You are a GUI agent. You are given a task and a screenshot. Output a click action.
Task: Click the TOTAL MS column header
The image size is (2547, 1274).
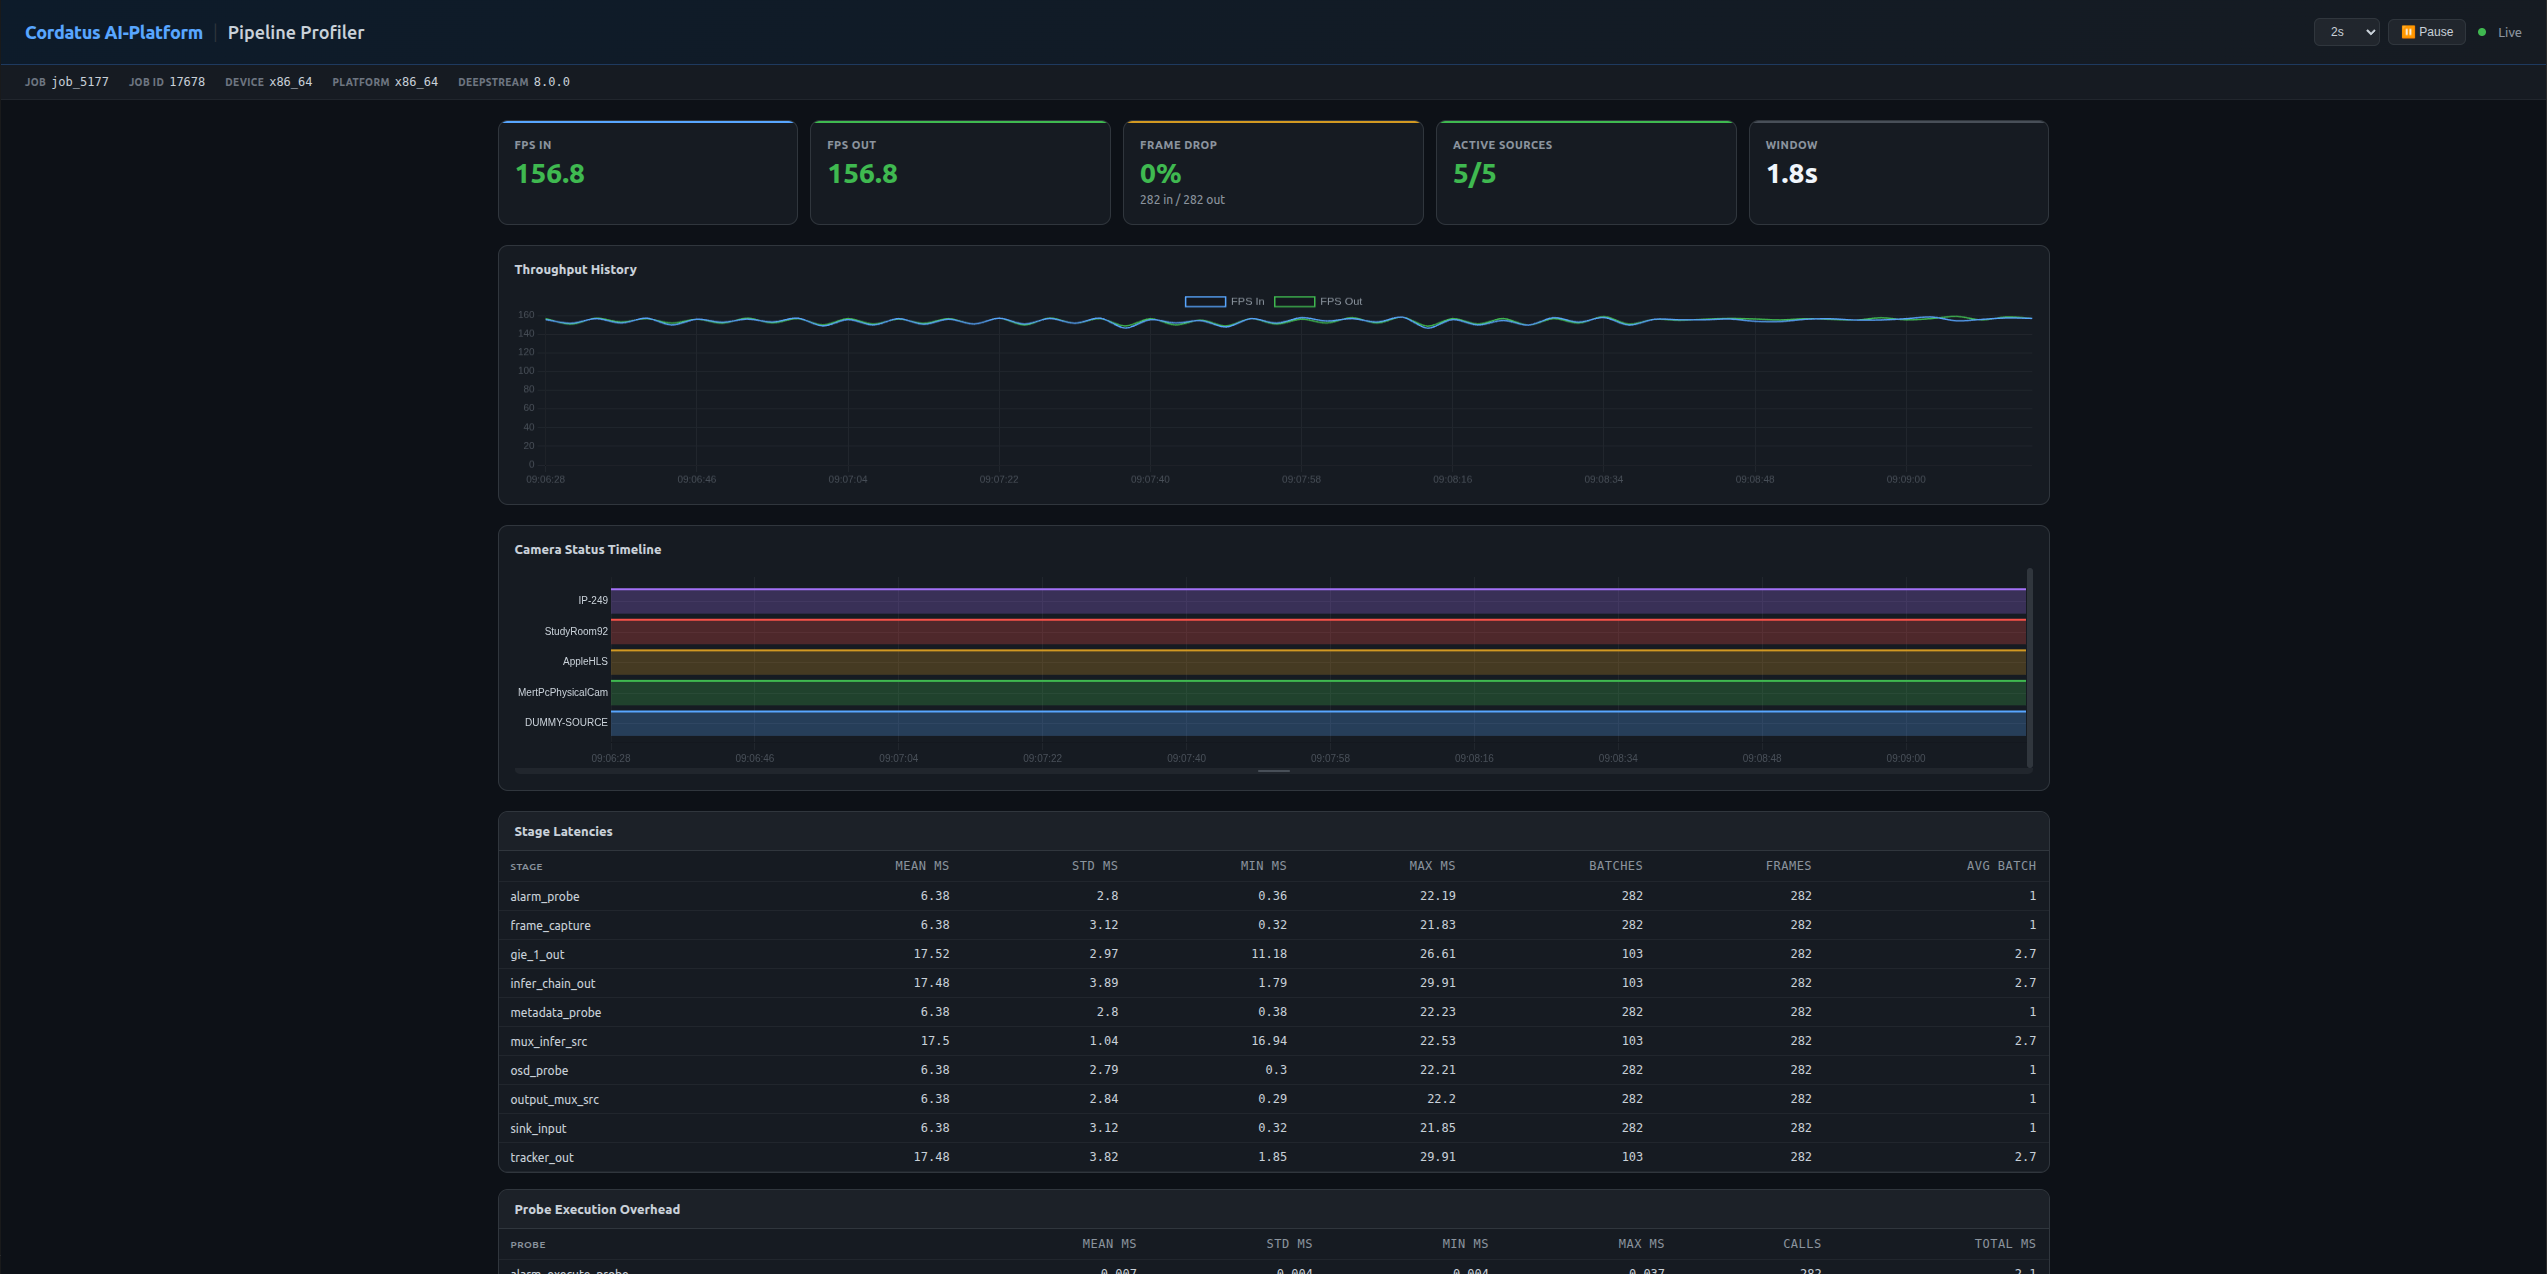click(x=2004, y=1244)
